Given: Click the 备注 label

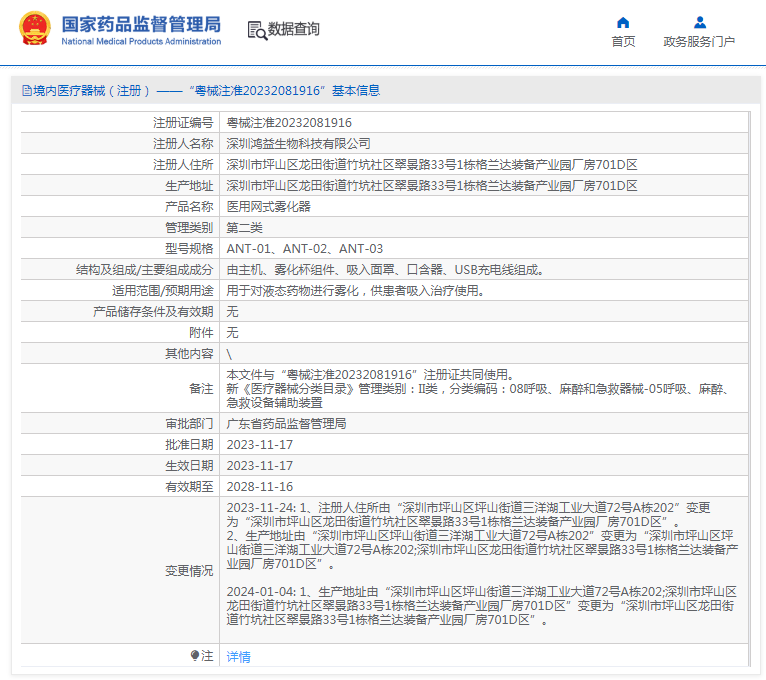Looking at the screenshot, I should click(x=201, y=389).
